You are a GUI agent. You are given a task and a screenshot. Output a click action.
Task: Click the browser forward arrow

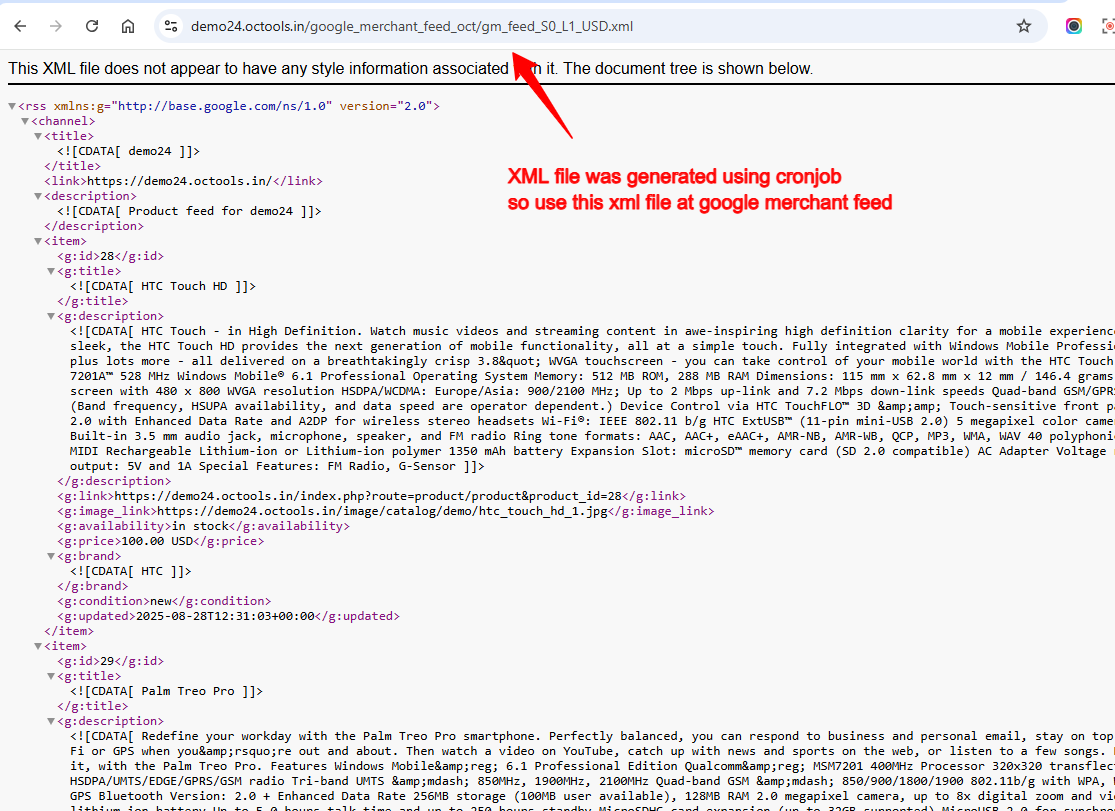click(56, 26)
